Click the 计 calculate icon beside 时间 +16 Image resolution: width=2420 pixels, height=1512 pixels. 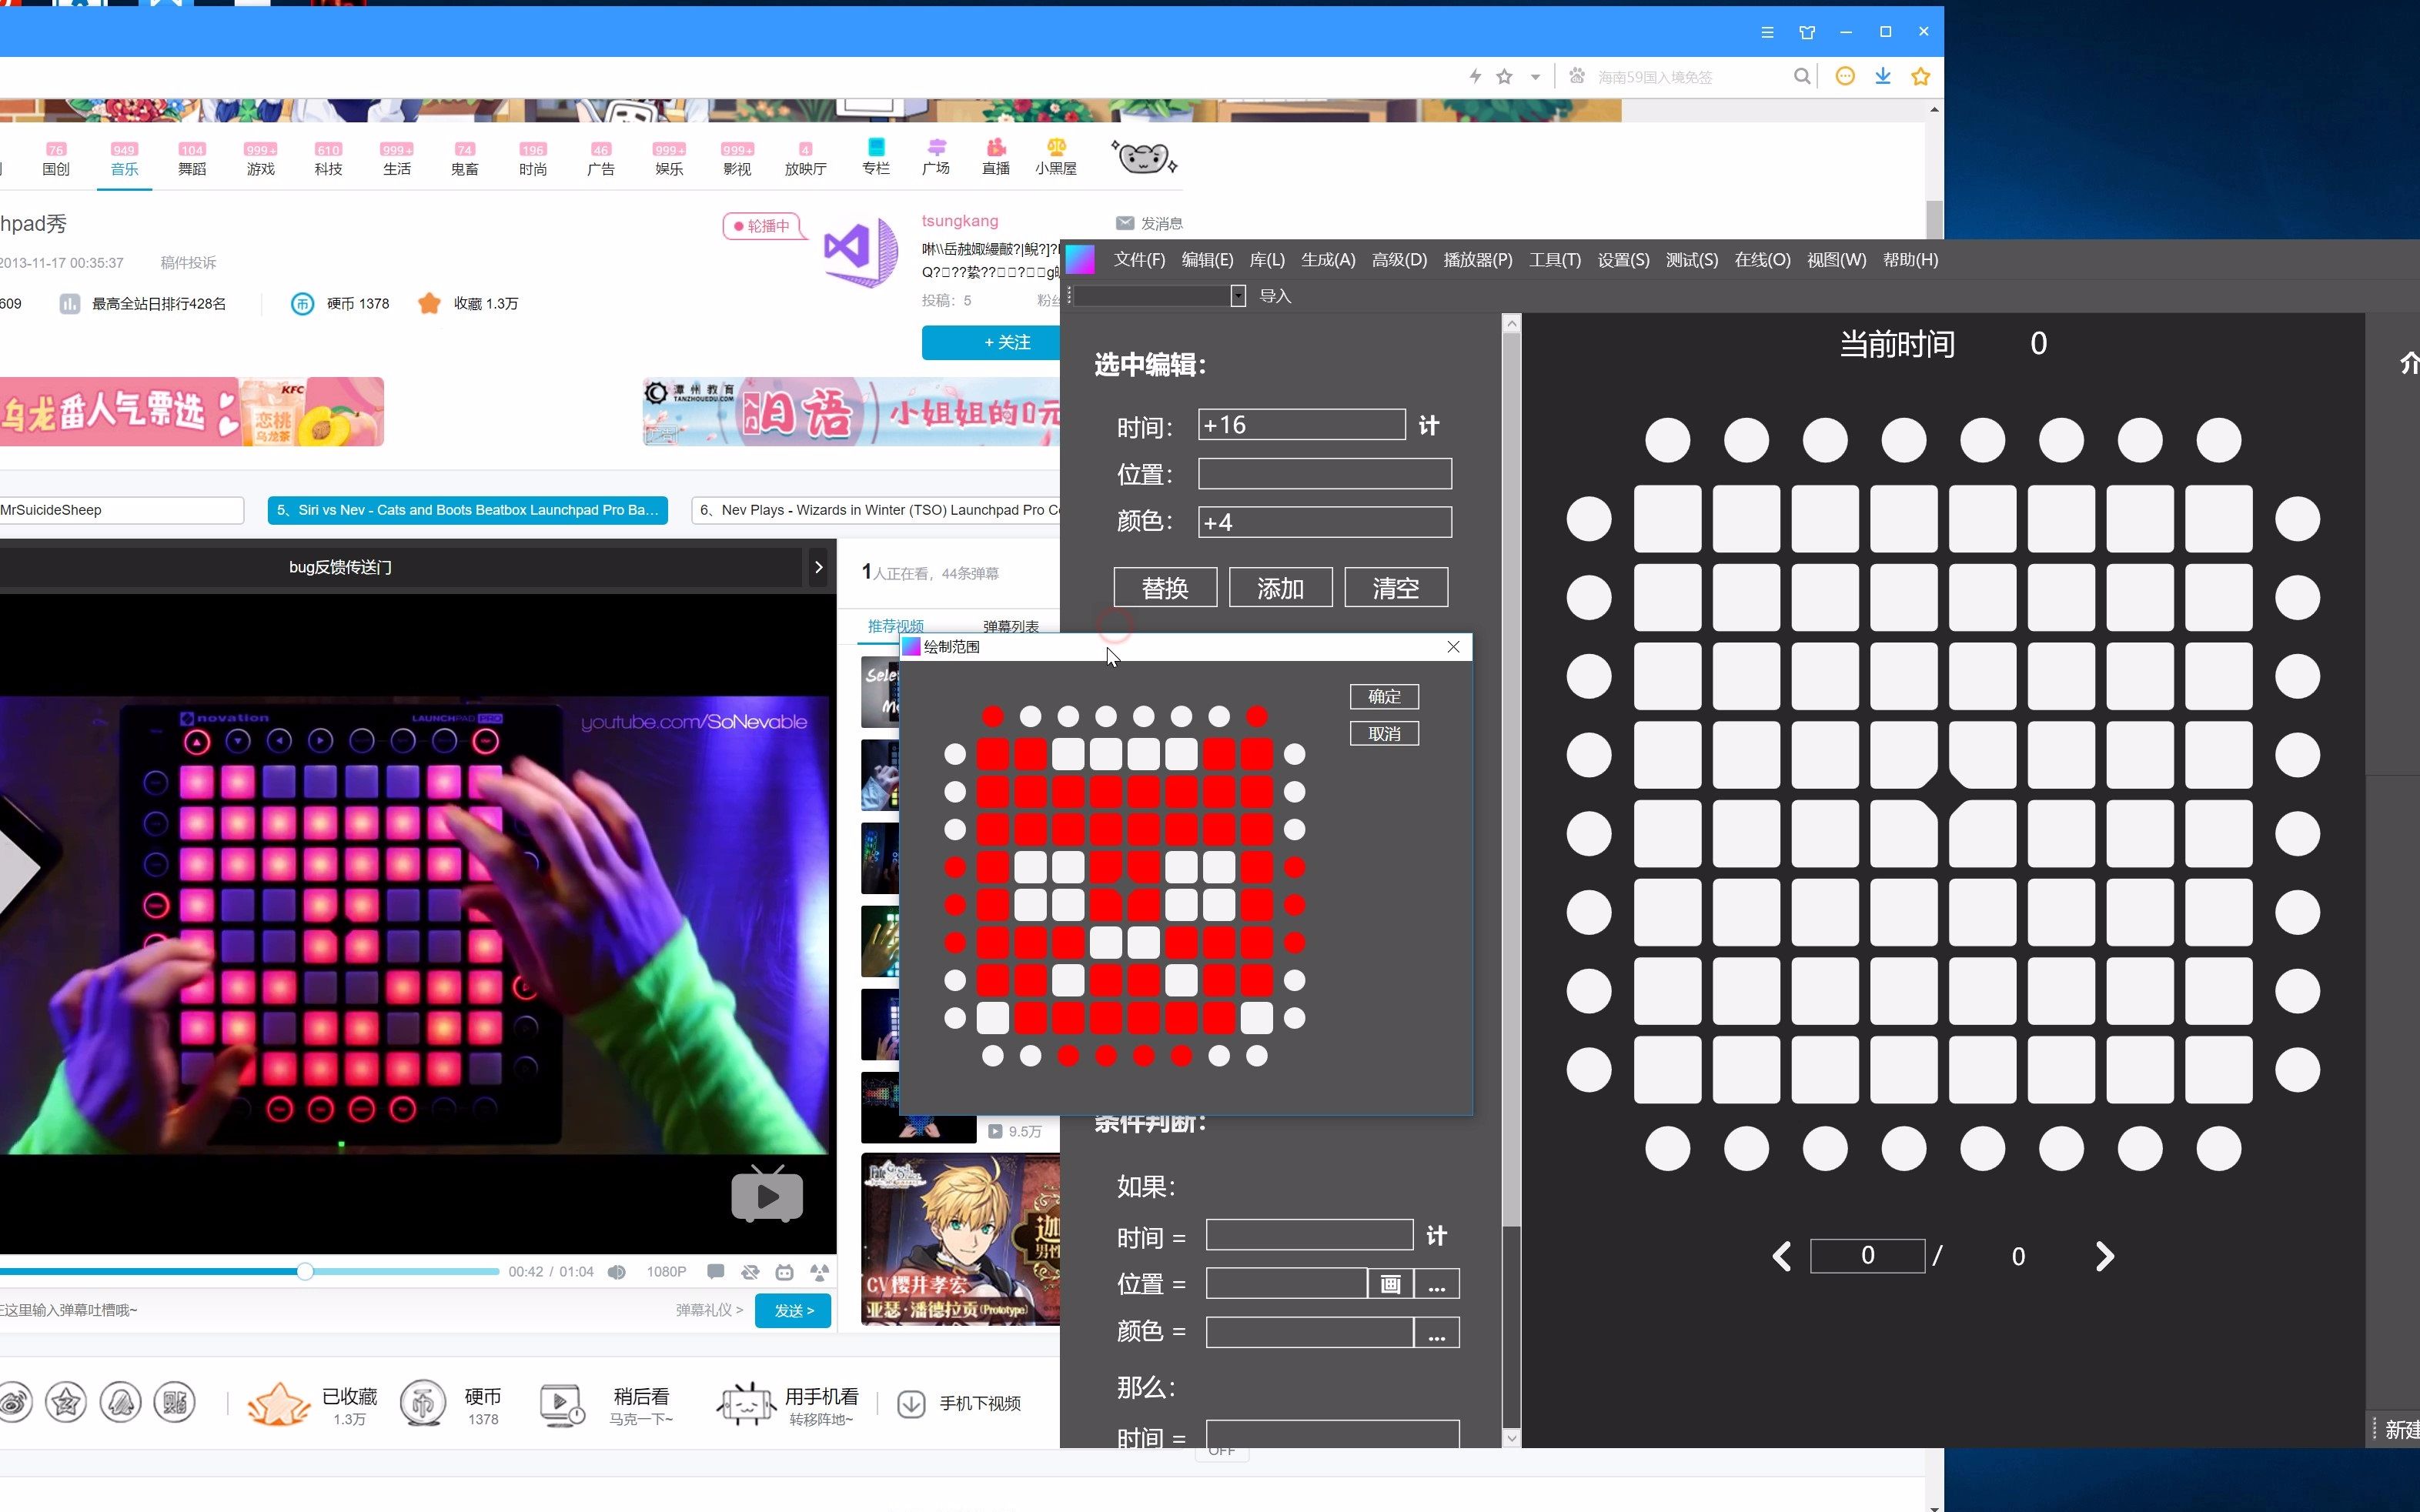coord(1428,426)
